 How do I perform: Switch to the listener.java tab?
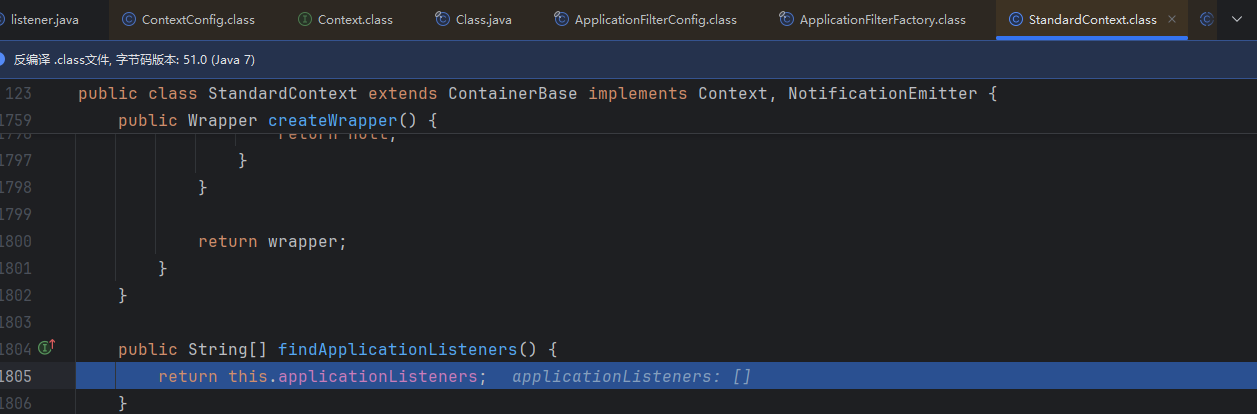coord(44,19)
